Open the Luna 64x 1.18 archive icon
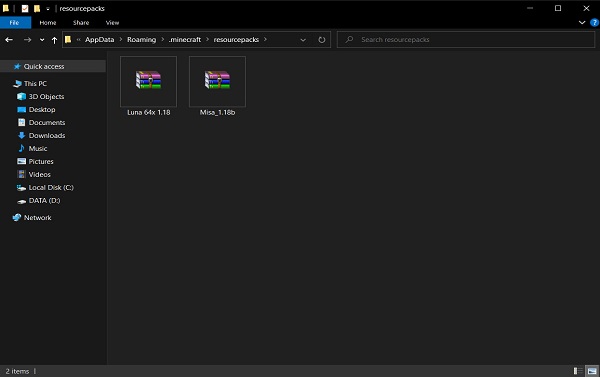Image resolution: width=600 pixels, height=377 pixels. [x=148, y=80]
